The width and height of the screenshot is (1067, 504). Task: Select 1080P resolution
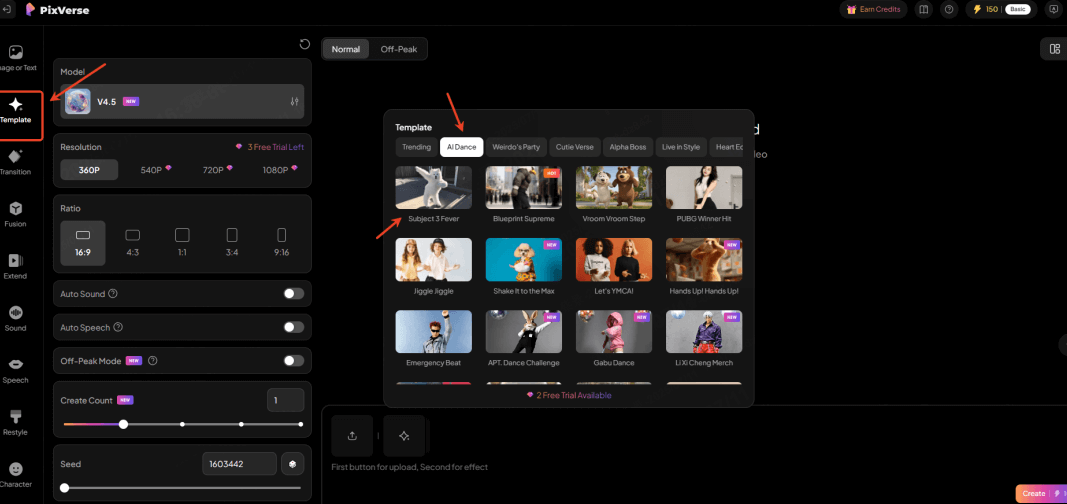coord(280,170)
